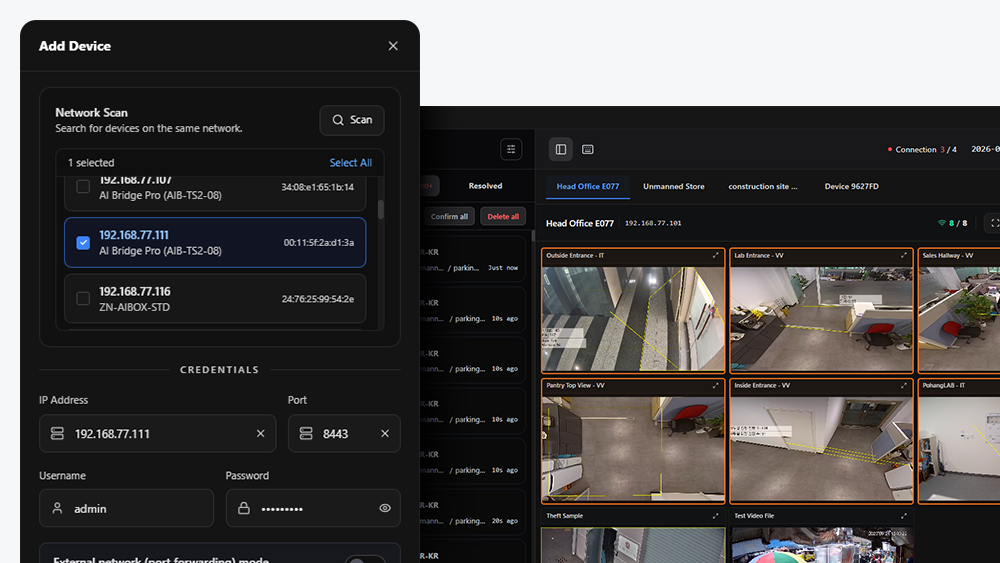Click the lock icon in Password field
Image resolution: width=1000 pixels, height=563 pixels.
(x=244, y=508)
